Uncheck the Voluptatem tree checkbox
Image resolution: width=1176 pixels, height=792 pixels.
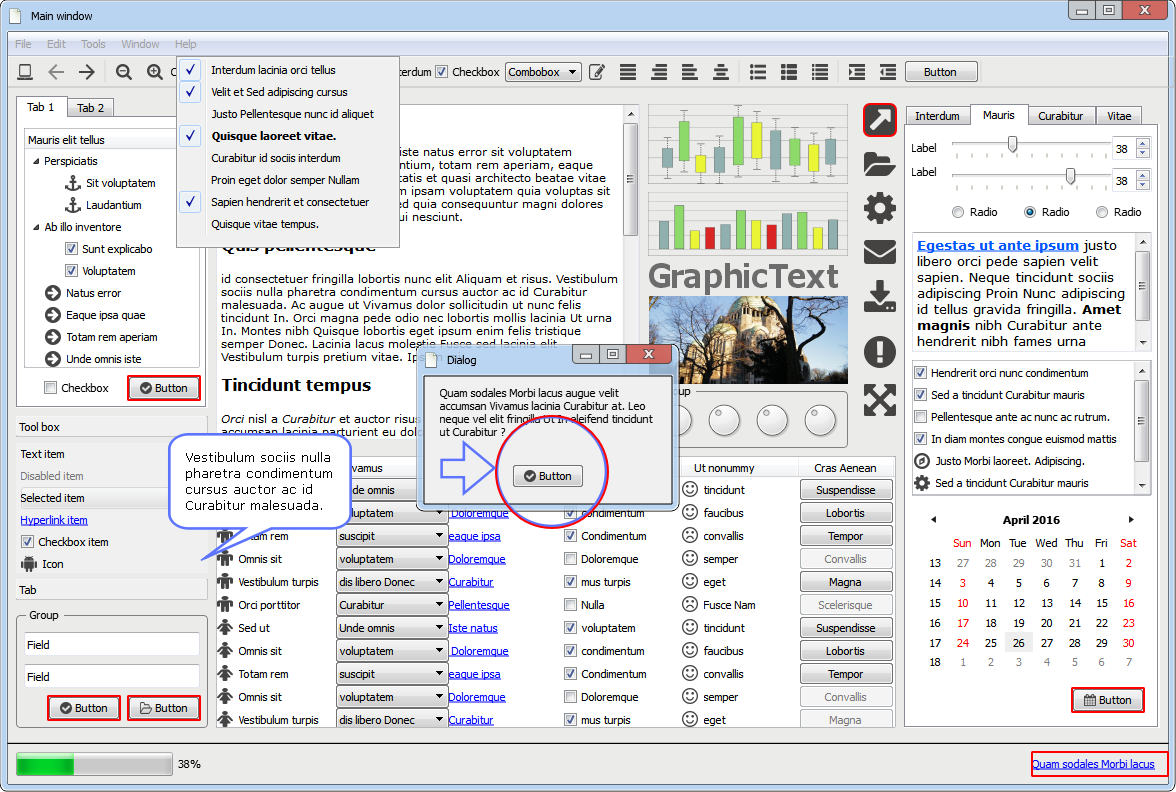coord(71,271)
